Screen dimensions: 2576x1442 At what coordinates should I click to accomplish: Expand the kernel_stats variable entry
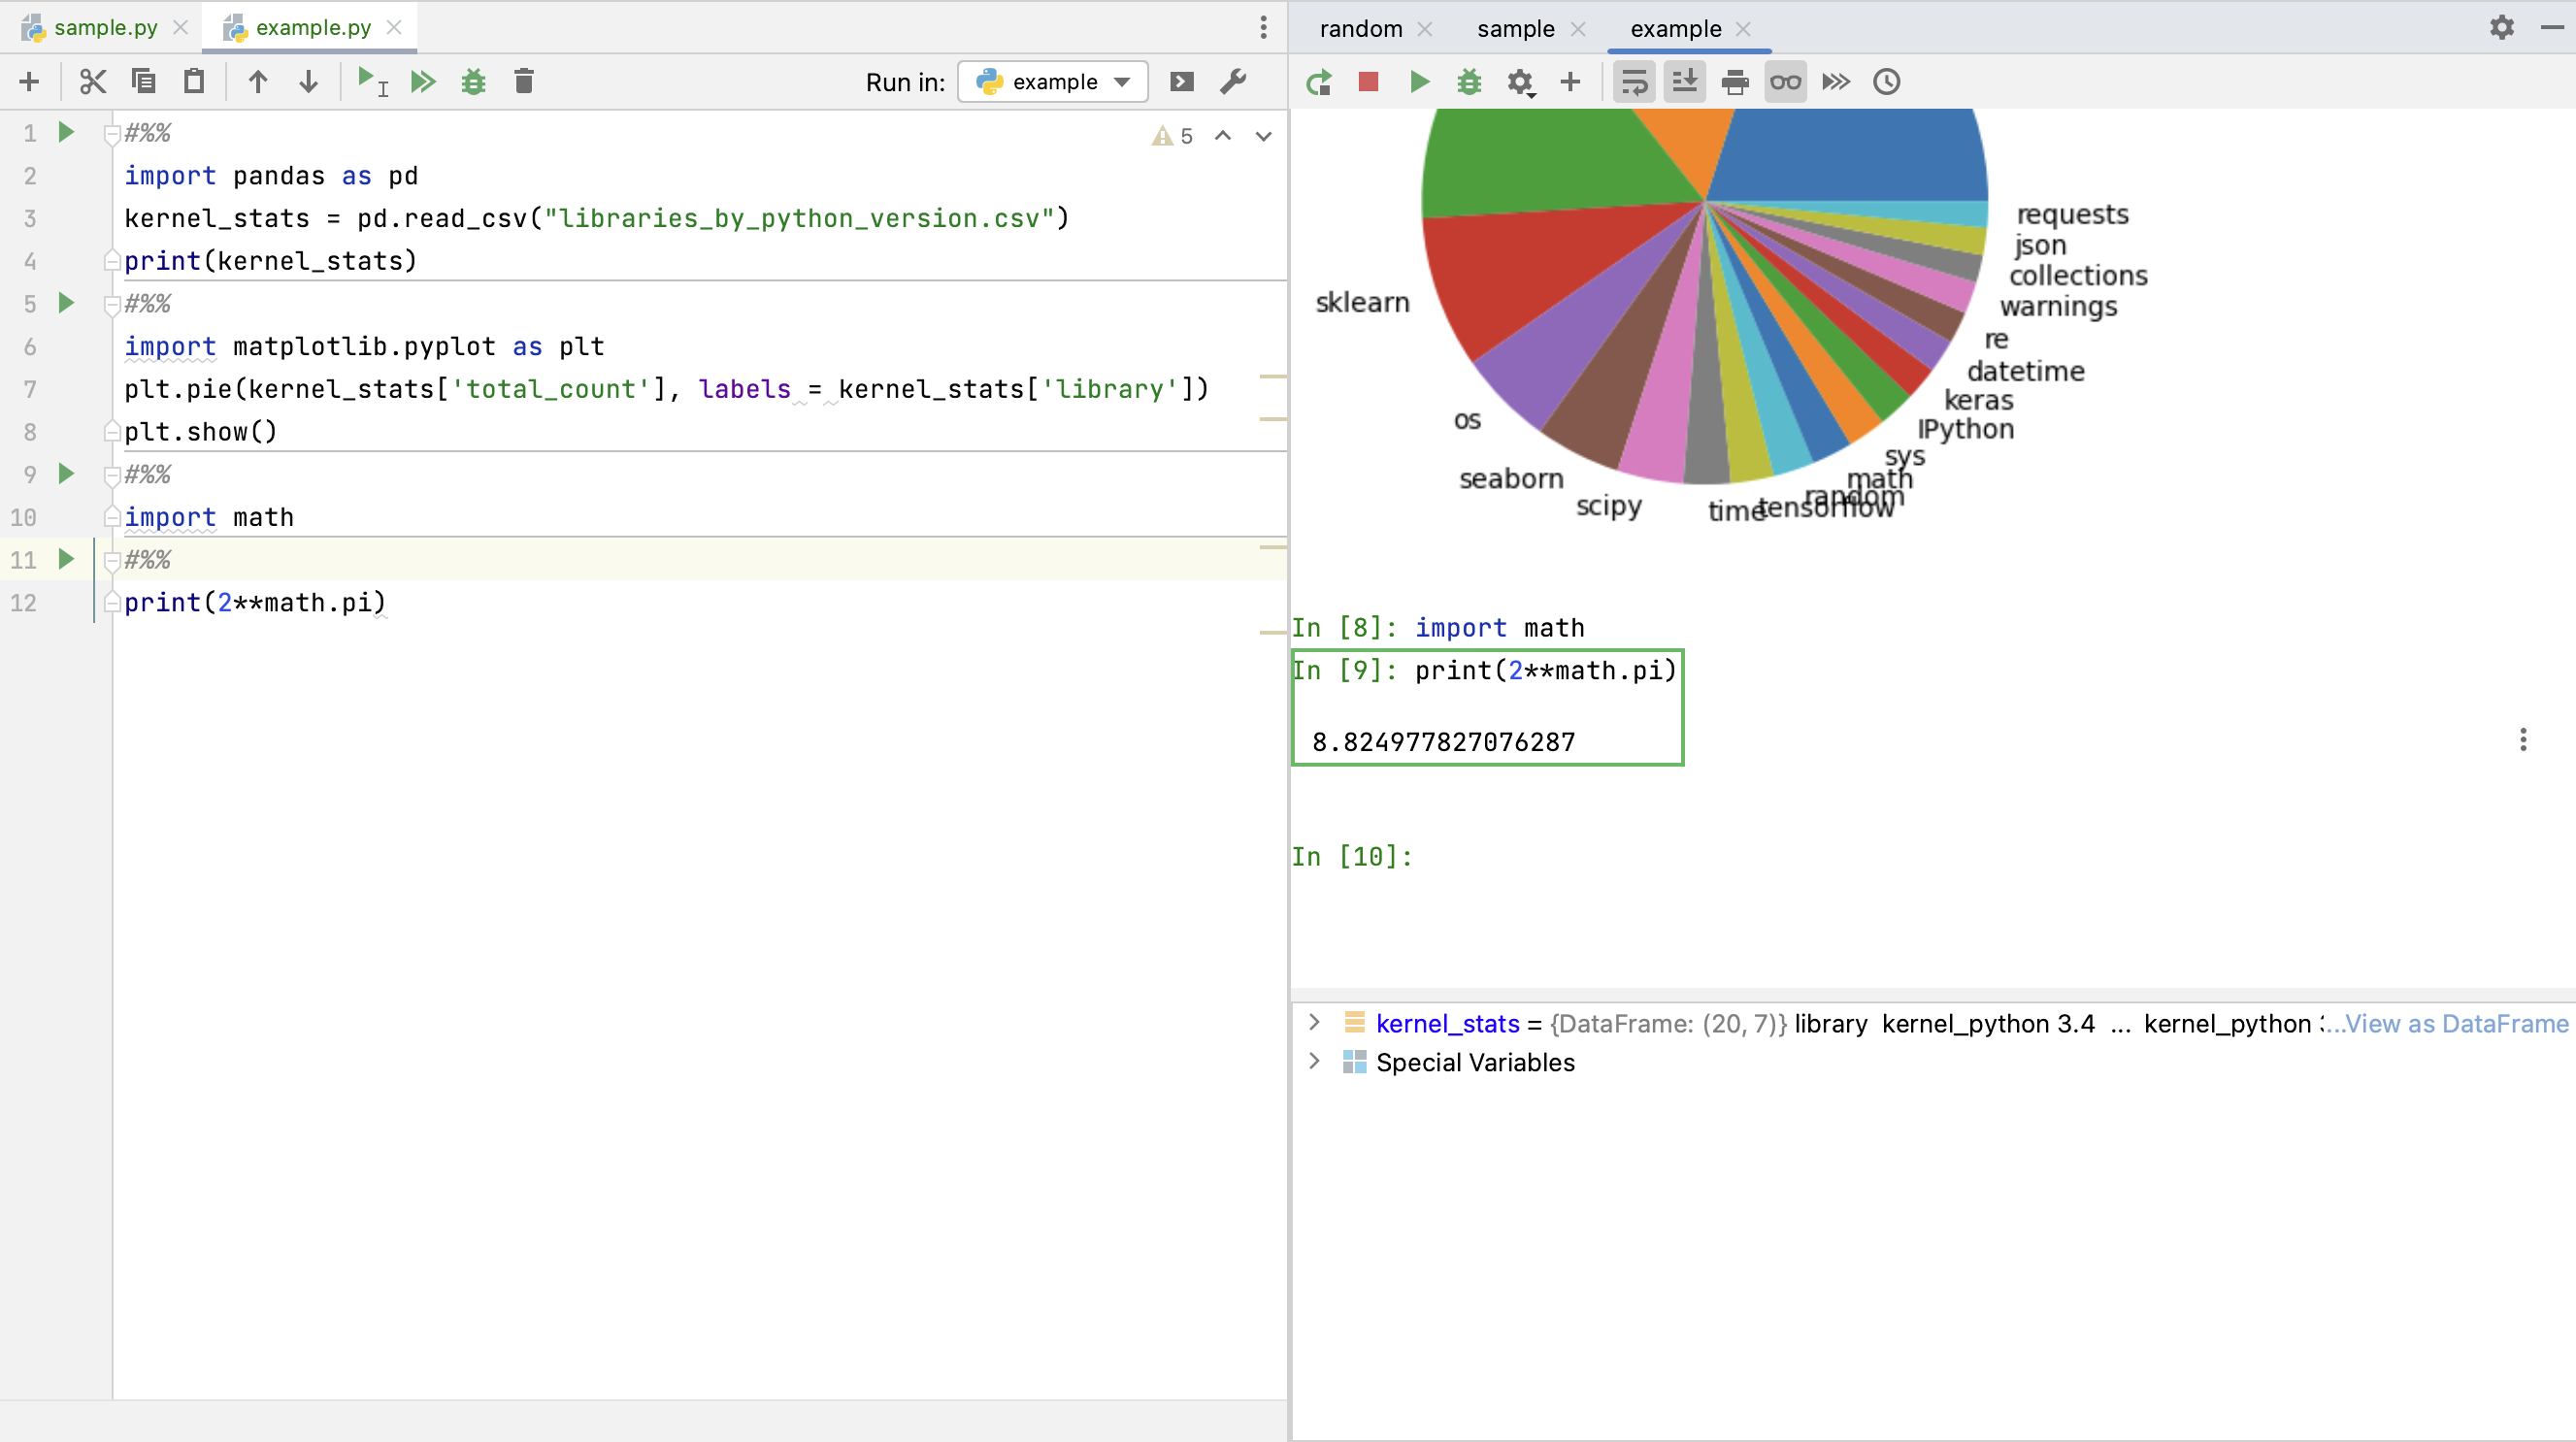point(1313,1023)
